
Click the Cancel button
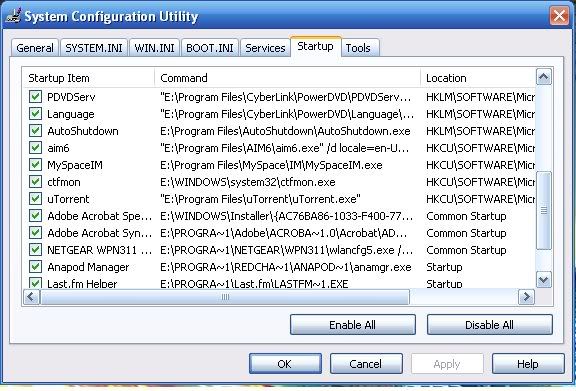point(366,364)
